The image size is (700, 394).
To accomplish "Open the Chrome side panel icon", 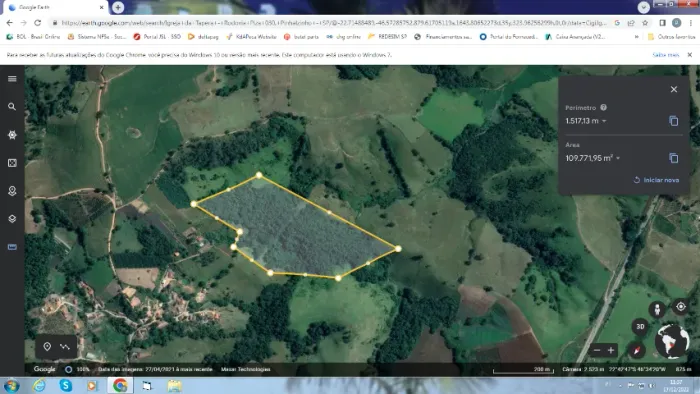I will pos(662,23).
